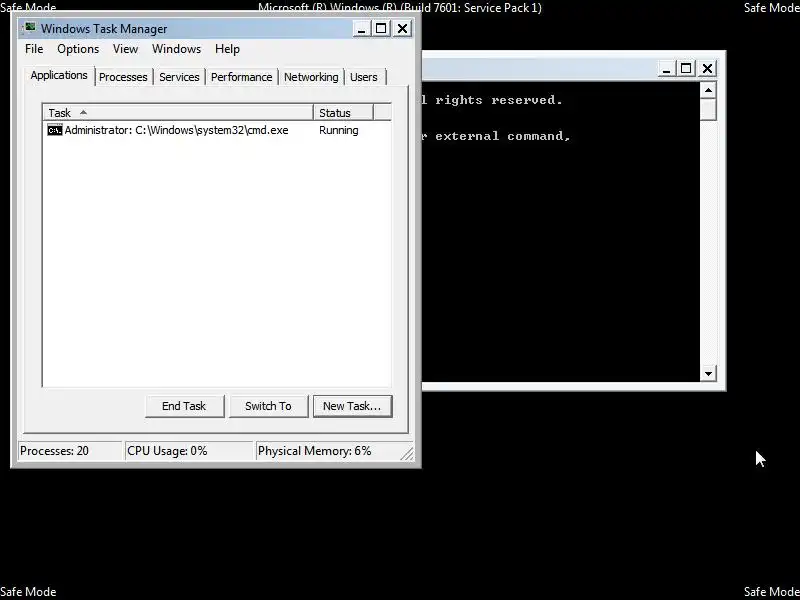The height and width of the screenshot is (600, 800).
Task: Sort by the Task column header
Action: point(178,113)
